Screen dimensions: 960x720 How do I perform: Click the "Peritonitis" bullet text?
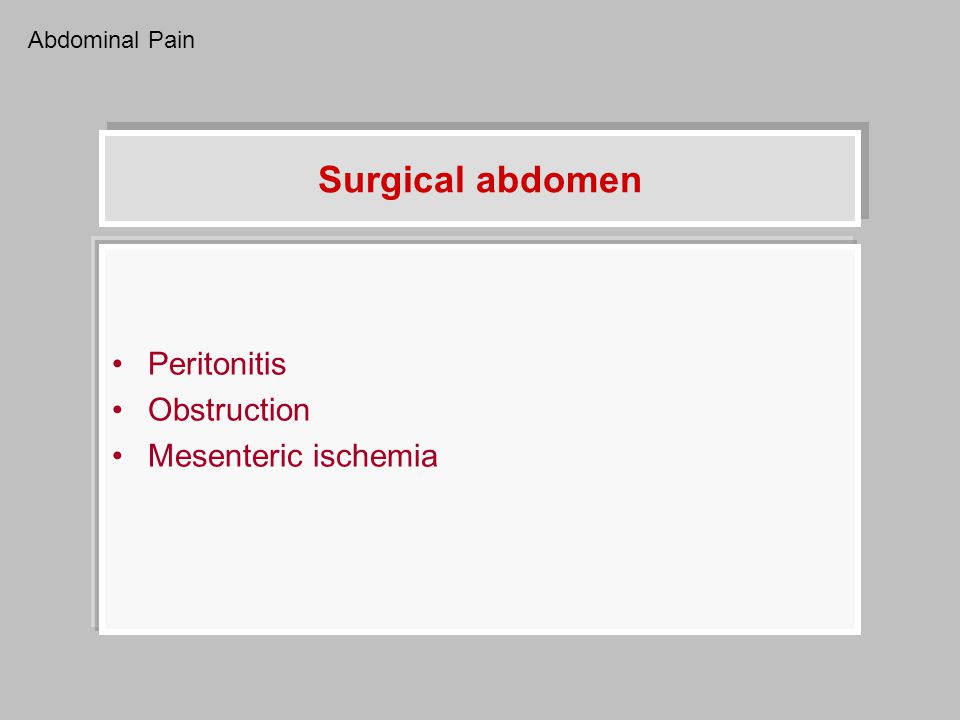(x=217, y=364)
